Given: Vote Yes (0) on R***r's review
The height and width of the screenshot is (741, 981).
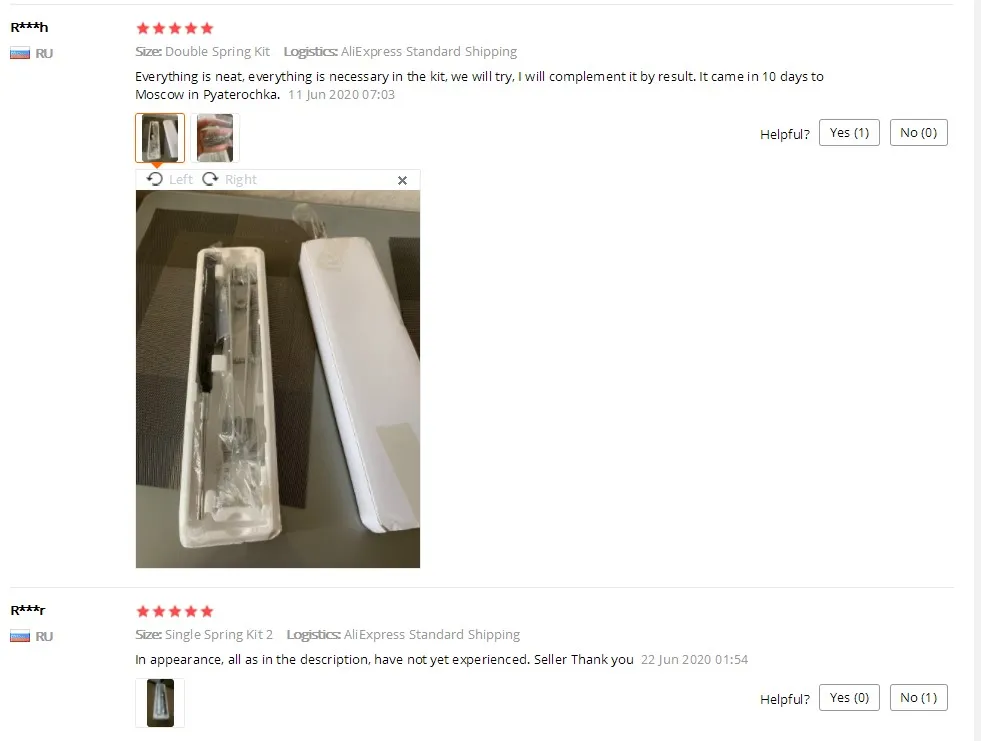Looking at the screenshot, I should (849, 697).
